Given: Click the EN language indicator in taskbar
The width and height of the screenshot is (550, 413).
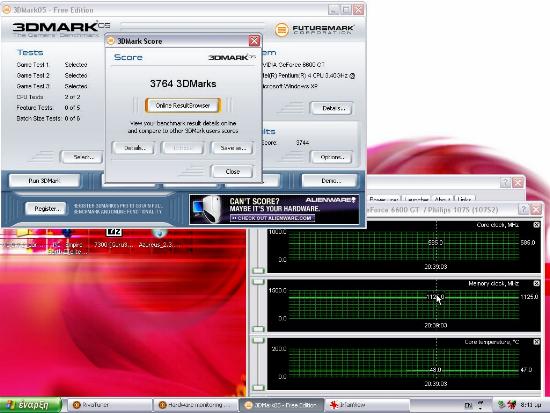Looking at the screenshot, I should click(468, 405).
